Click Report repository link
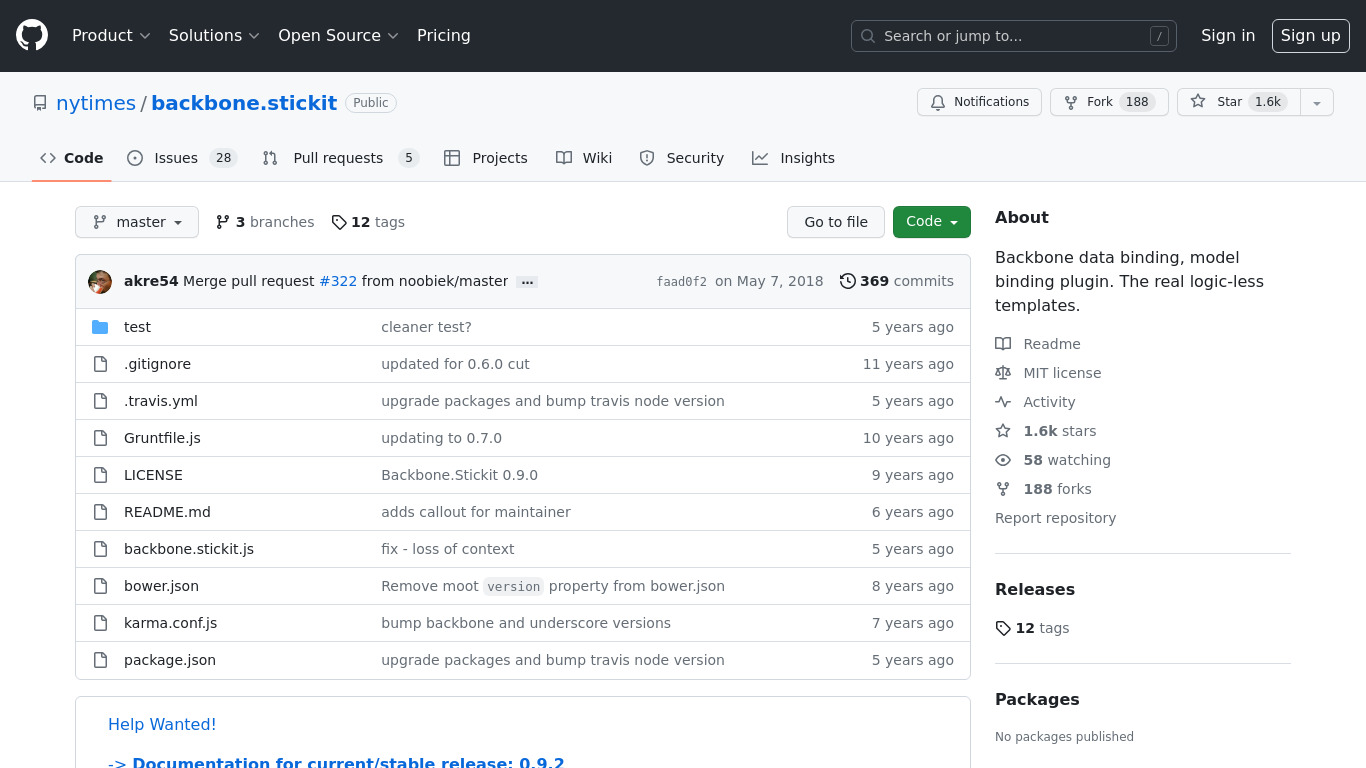Viewport: 1366px width, 768px height. pos(1055,518)
